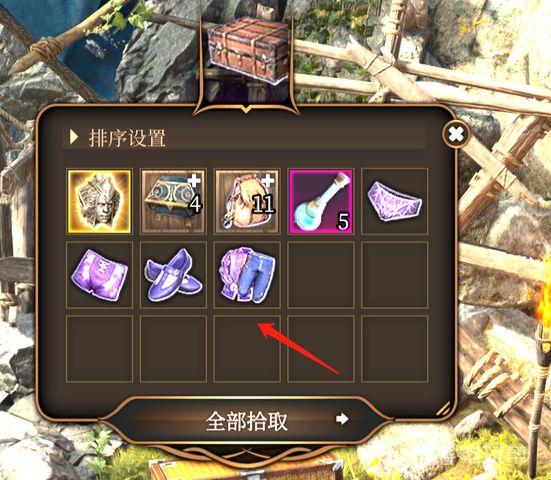Click the empty slot the red arrow points to
Viewport: 551px width, 480px height.
[x=247, y=349]
